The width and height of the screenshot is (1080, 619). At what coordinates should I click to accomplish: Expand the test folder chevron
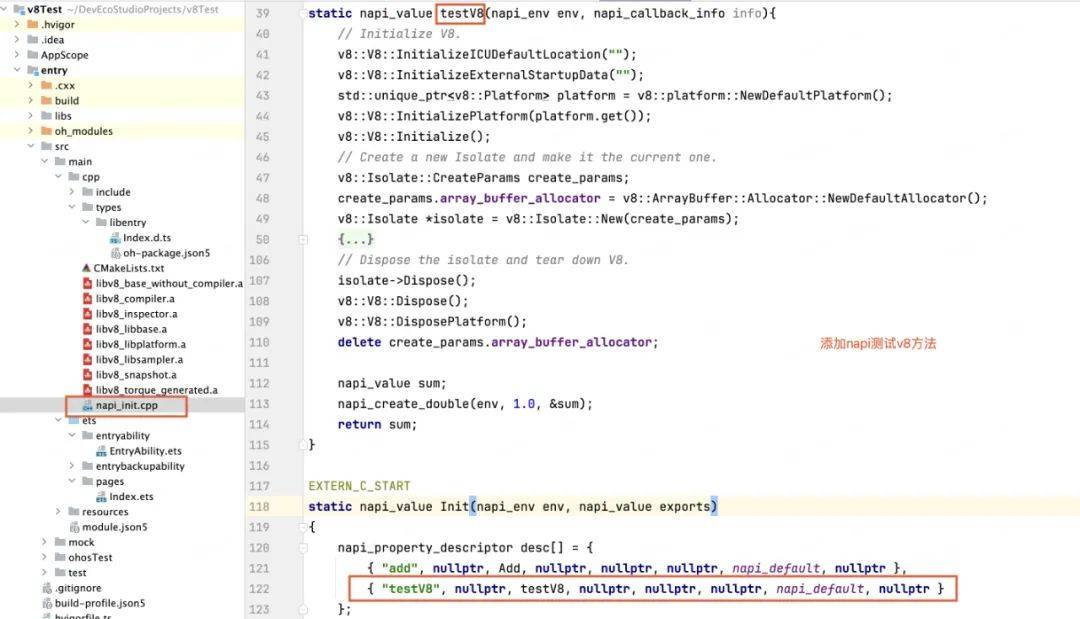point(45,572)
